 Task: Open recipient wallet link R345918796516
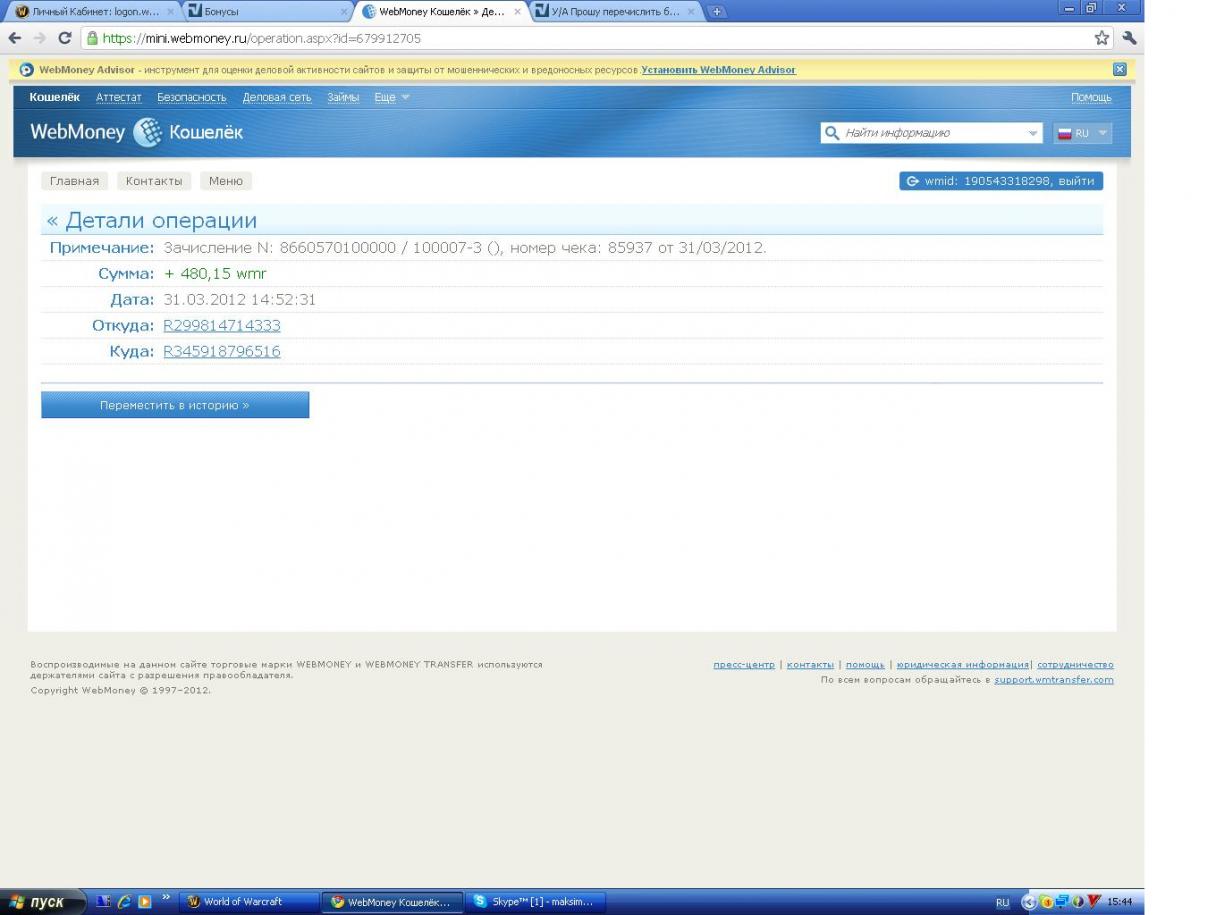pos(221,351)
